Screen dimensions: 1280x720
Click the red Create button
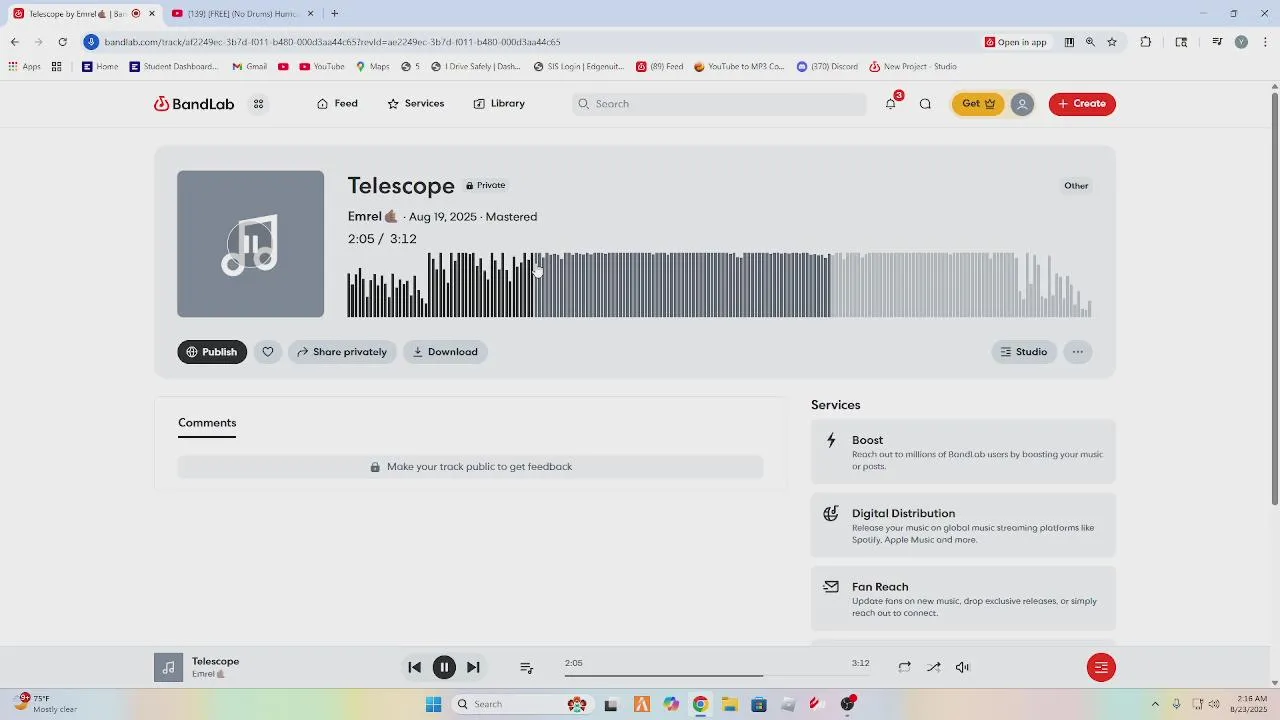1082,104
